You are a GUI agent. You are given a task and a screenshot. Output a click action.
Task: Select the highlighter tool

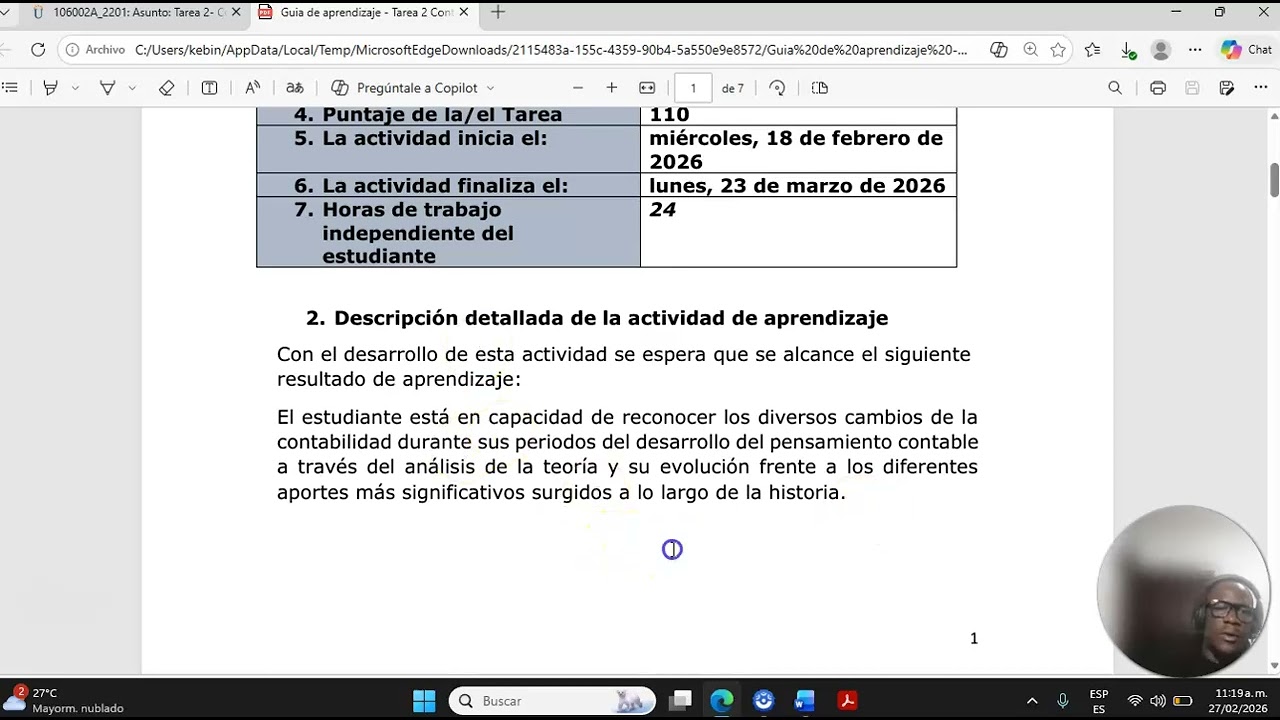(x=50, y=88)
